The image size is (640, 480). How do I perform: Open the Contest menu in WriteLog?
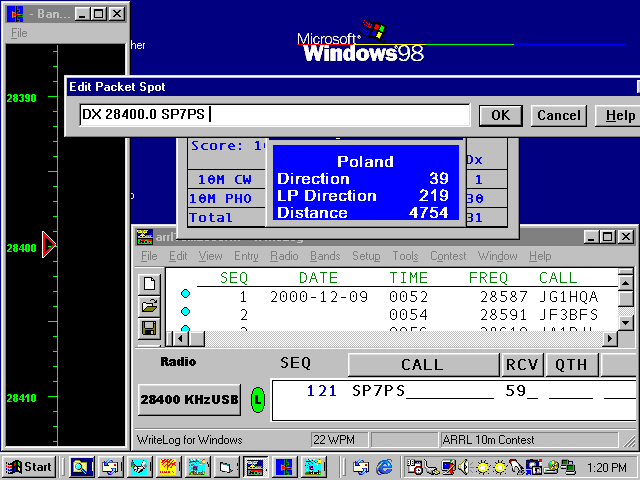click(x=448, y=256)
